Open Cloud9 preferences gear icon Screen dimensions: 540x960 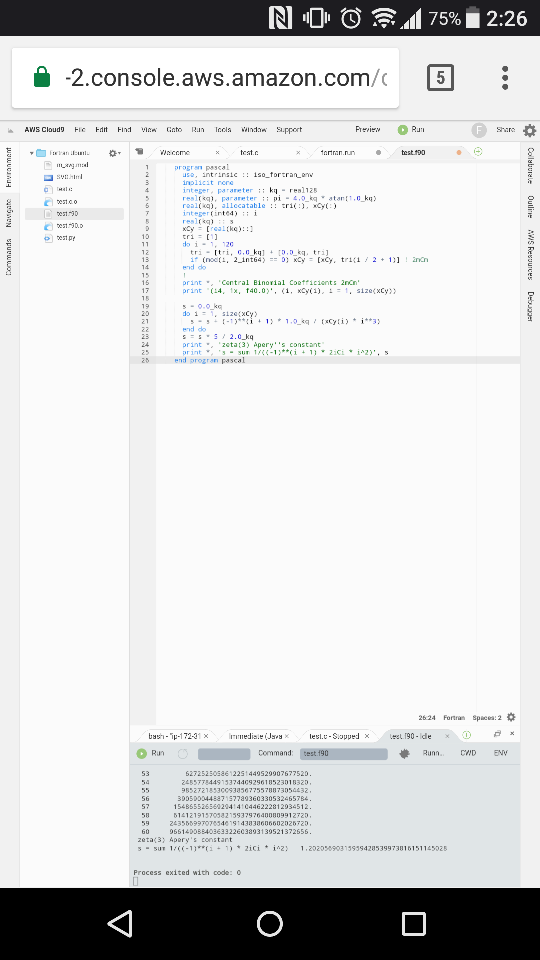(530, 130)
